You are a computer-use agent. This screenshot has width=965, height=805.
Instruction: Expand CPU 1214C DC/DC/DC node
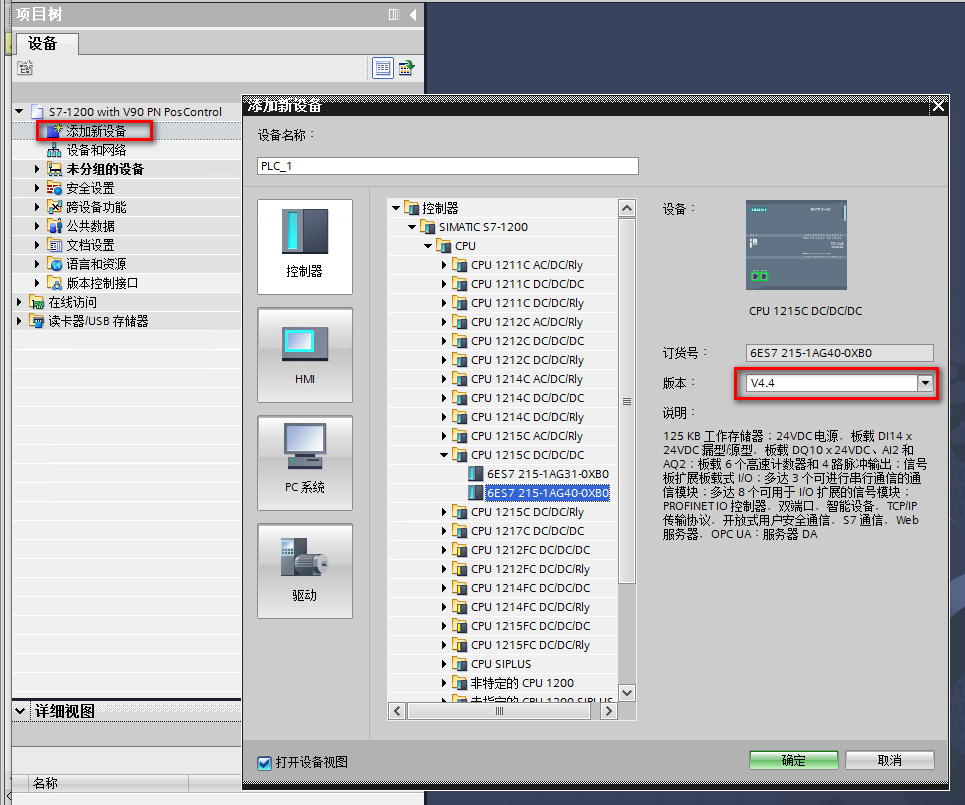pyautogui.click(x=444, y=398)
